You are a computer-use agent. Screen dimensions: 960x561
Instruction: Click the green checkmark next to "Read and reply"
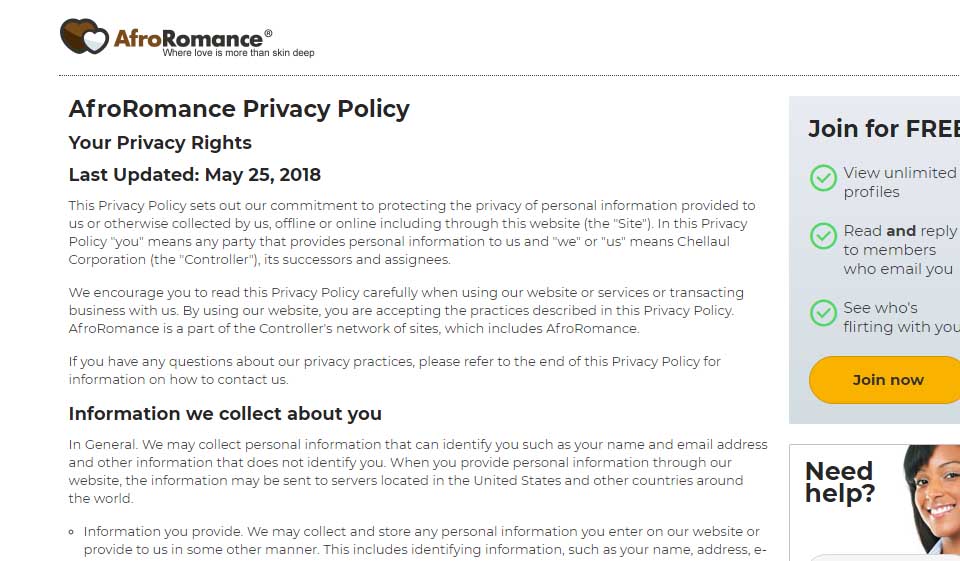(x=823, y=236)
